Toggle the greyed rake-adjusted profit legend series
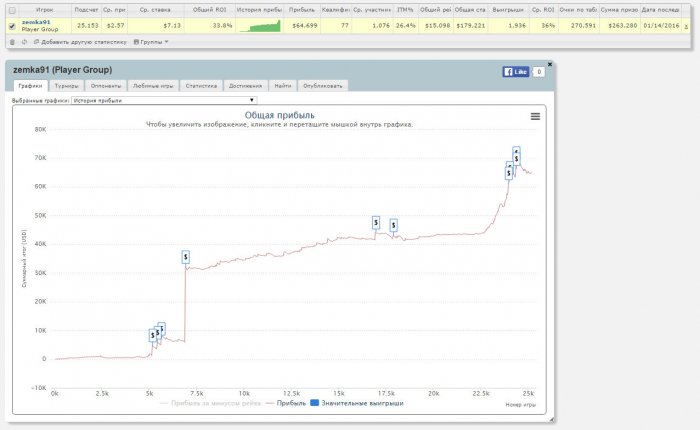 pos(210,403)
